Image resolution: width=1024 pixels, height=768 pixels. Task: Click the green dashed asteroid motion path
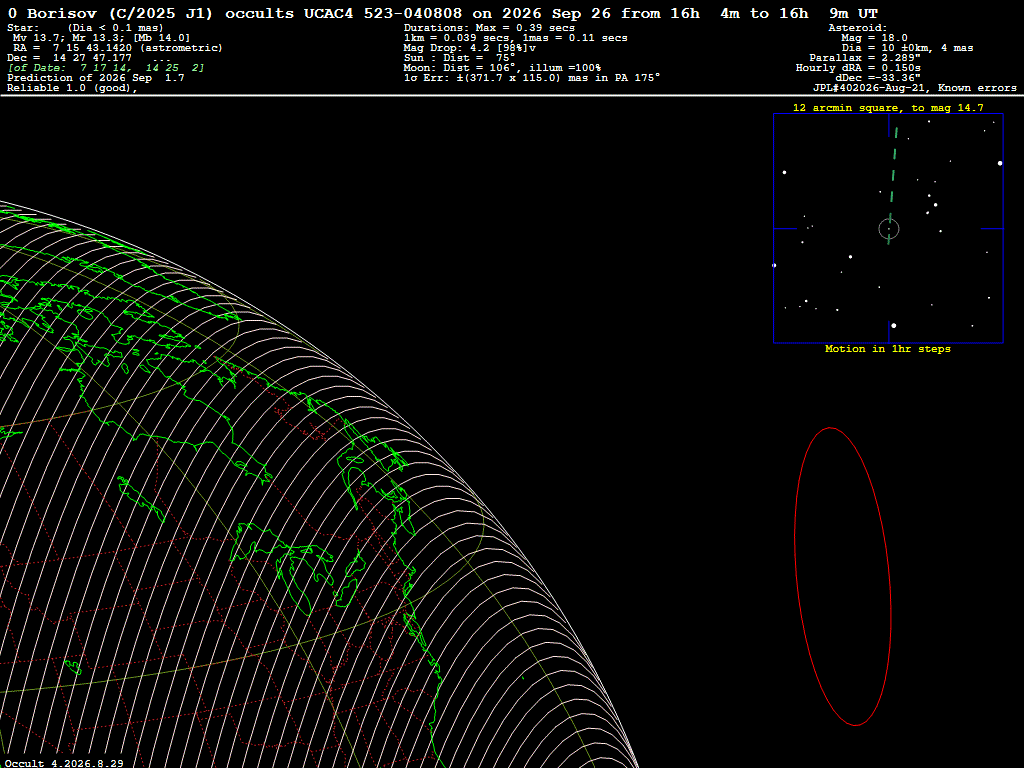coord(893,186)
